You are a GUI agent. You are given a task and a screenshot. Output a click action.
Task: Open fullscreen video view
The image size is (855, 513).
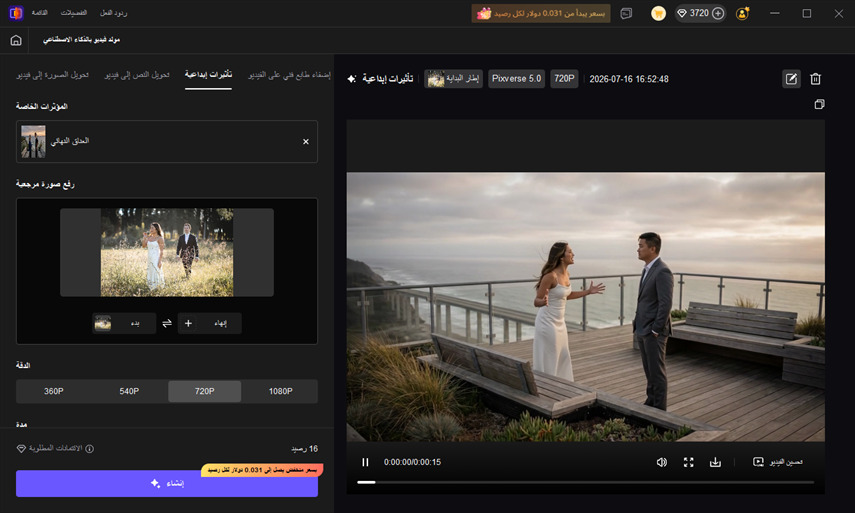pos(689,462)
